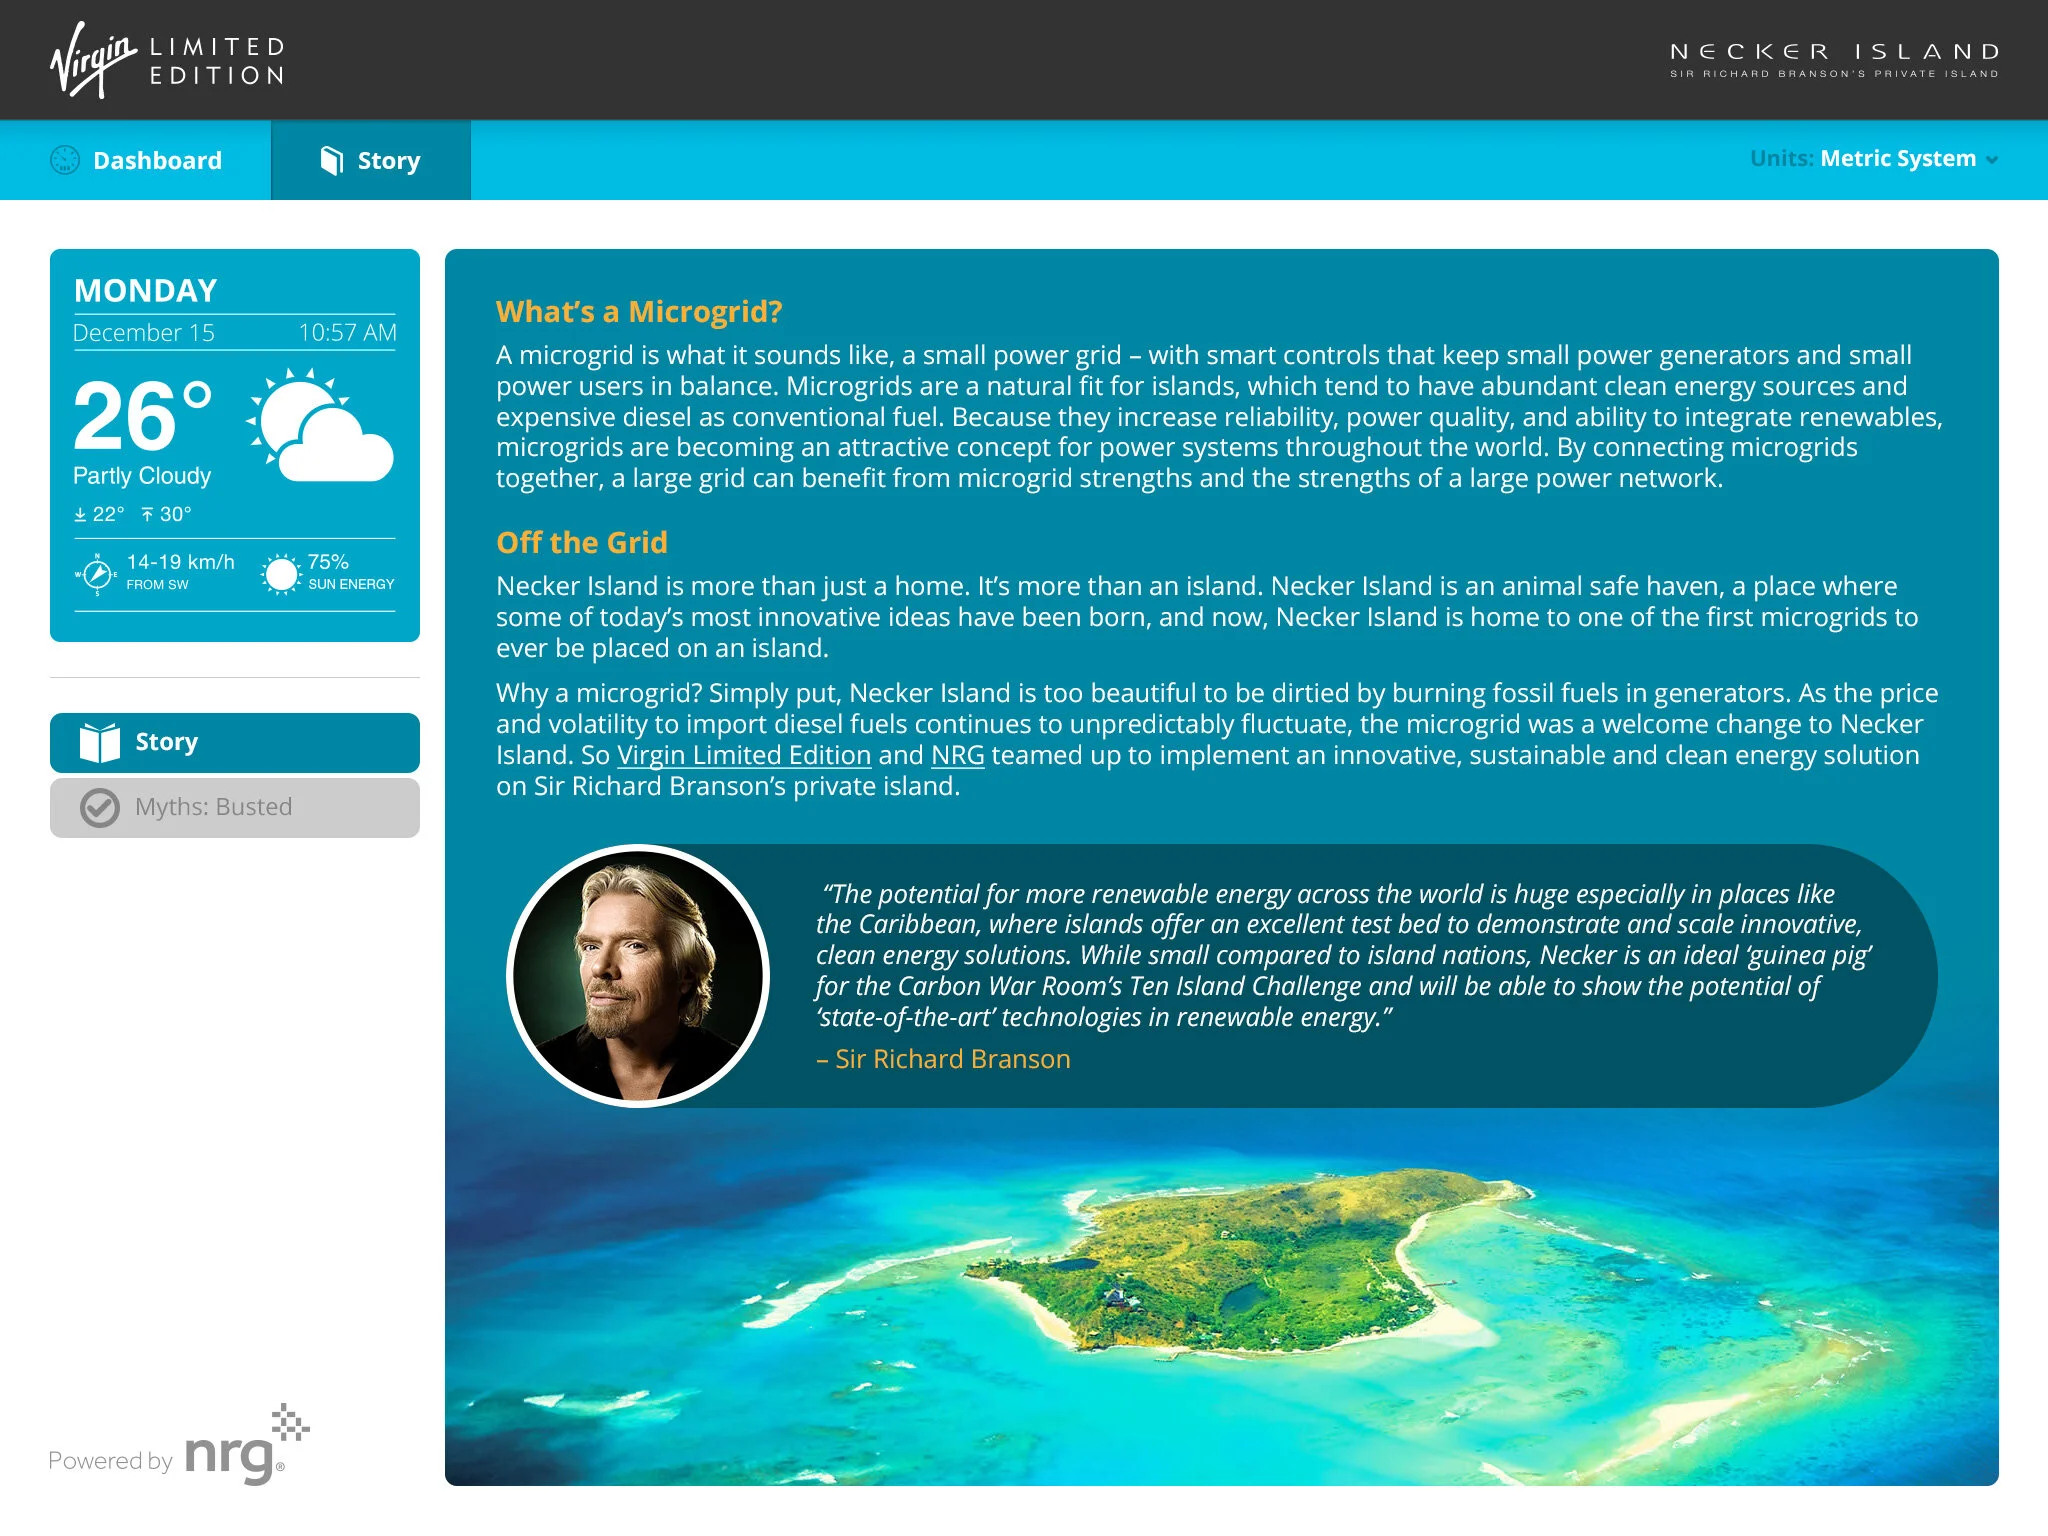The height and width of the screenshot is (1536, 2048).
Task: Click the low temperature arrow icon
Action: [x=81, y=514]
